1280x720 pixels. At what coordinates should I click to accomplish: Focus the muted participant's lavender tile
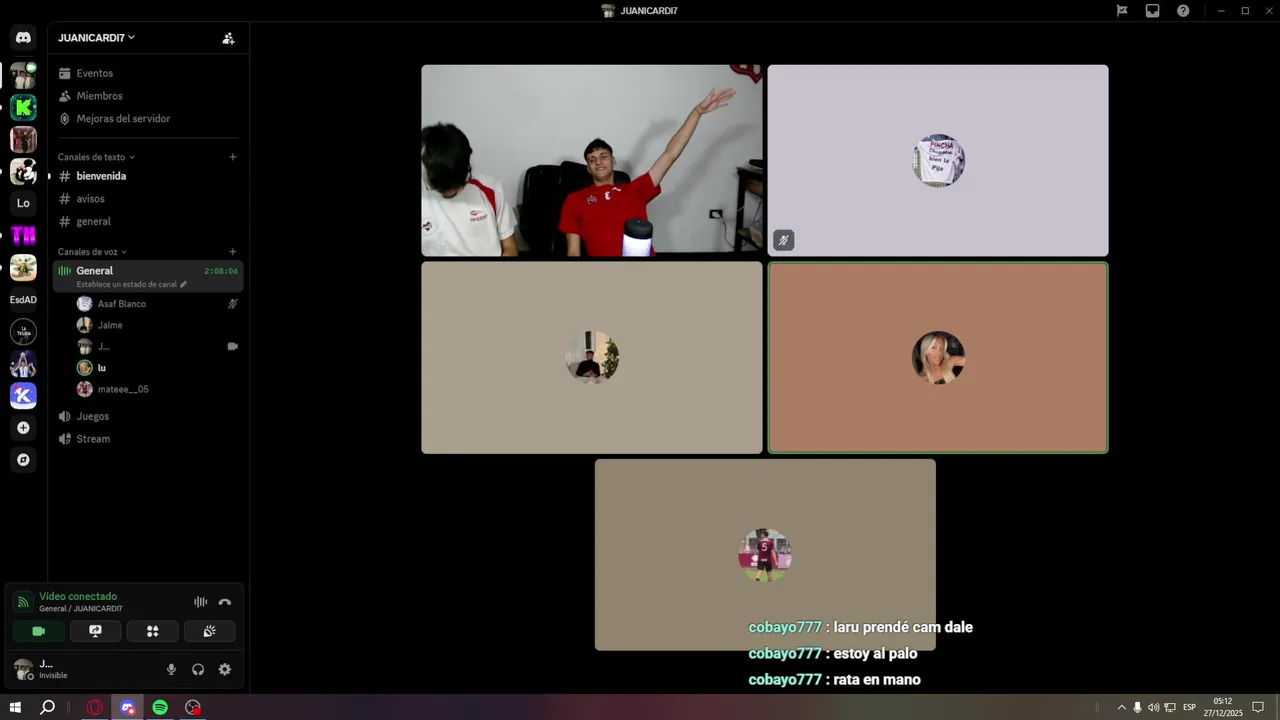point(938,161)
